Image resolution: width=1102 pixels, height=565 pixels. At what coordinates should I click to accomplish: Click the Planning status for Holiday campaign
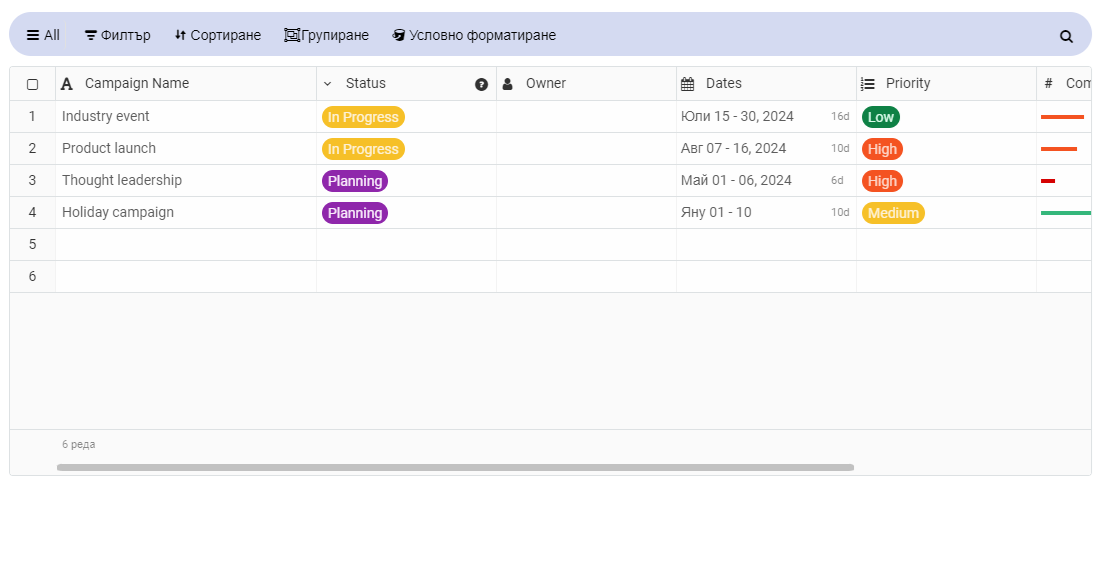tap(355, 213)
